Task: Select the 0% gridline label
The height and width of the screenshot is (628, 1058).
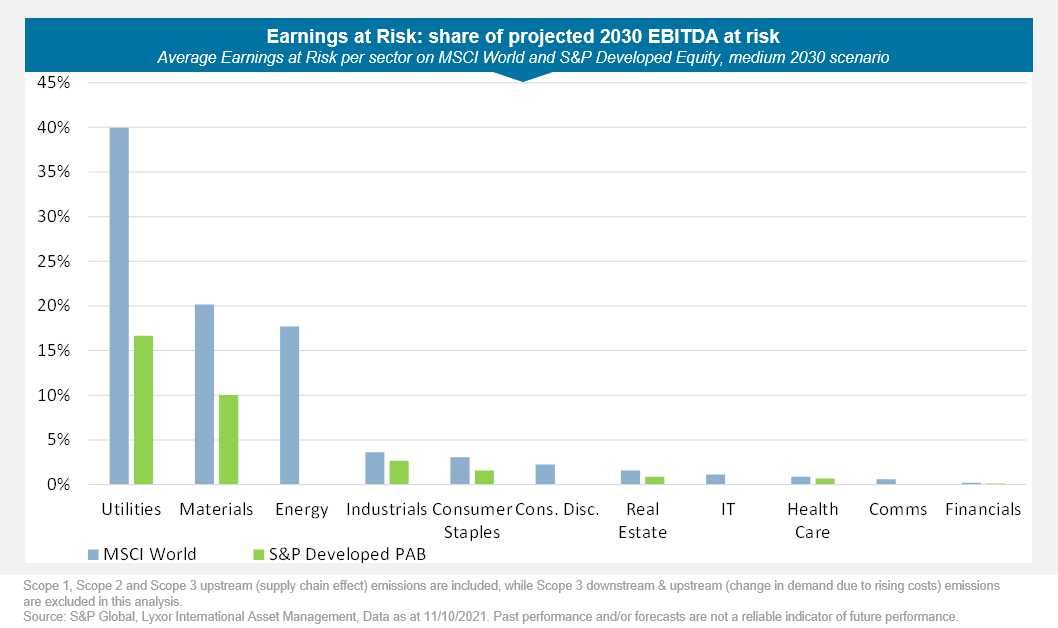Action: click(x=60, y=484)
